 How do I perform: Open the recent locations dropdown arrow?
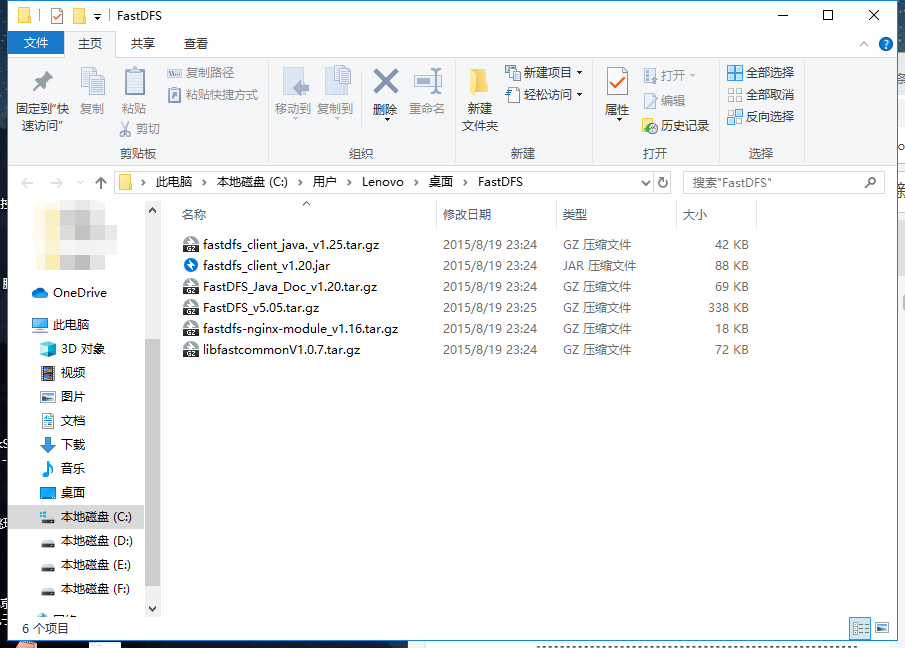click(x=80, y=183)
